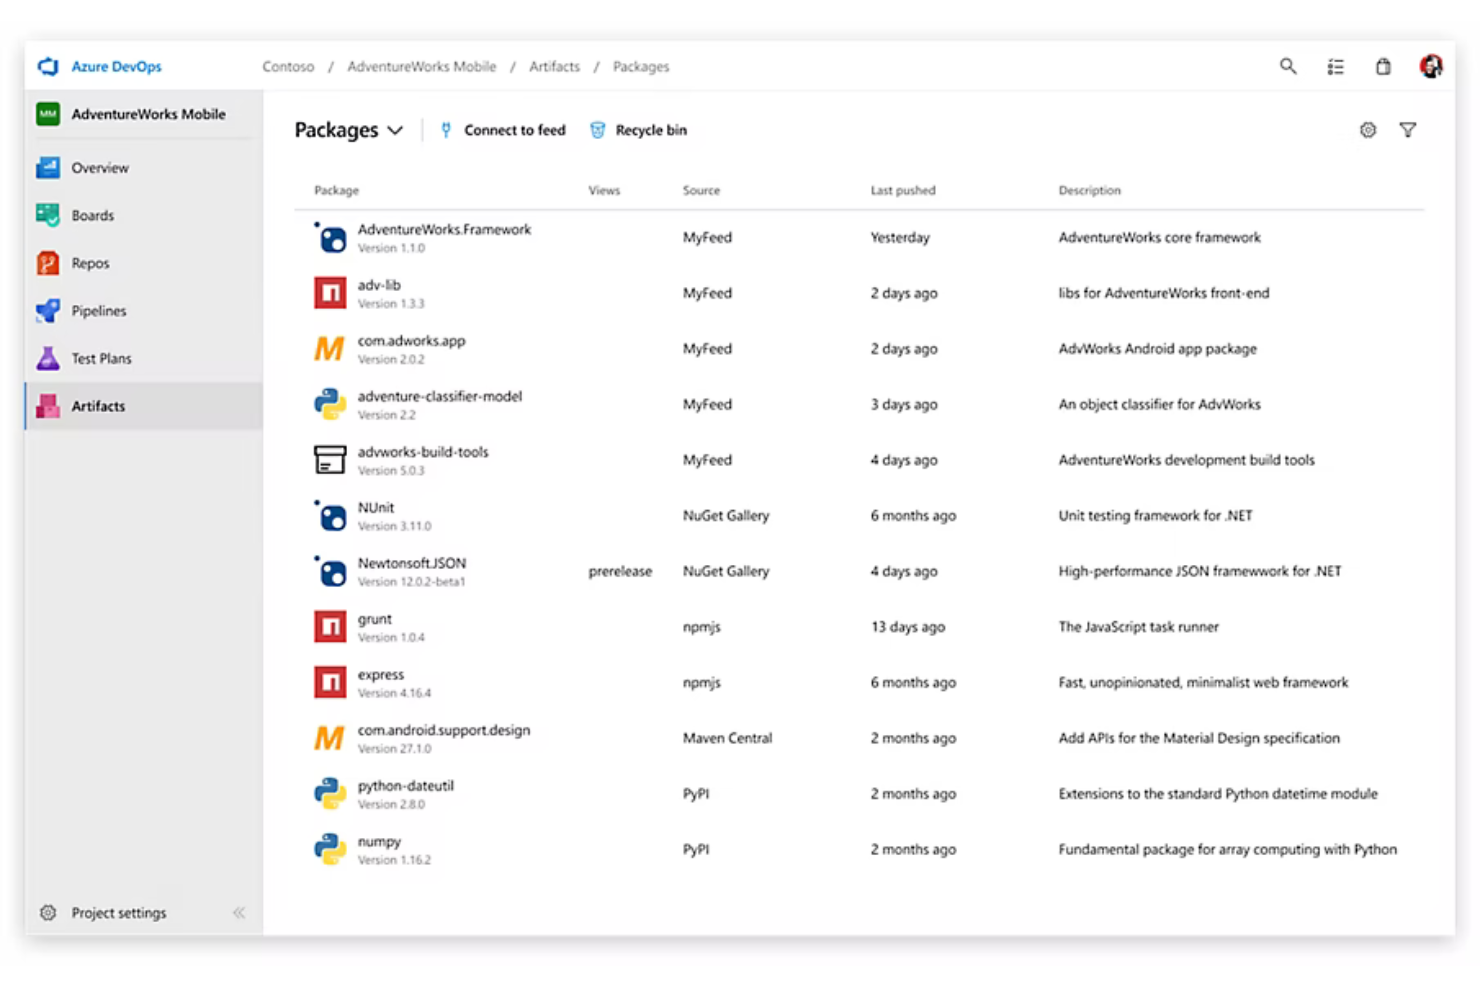
Task: Click '13 days ago' in grunt row
Action: coord(907,627)
